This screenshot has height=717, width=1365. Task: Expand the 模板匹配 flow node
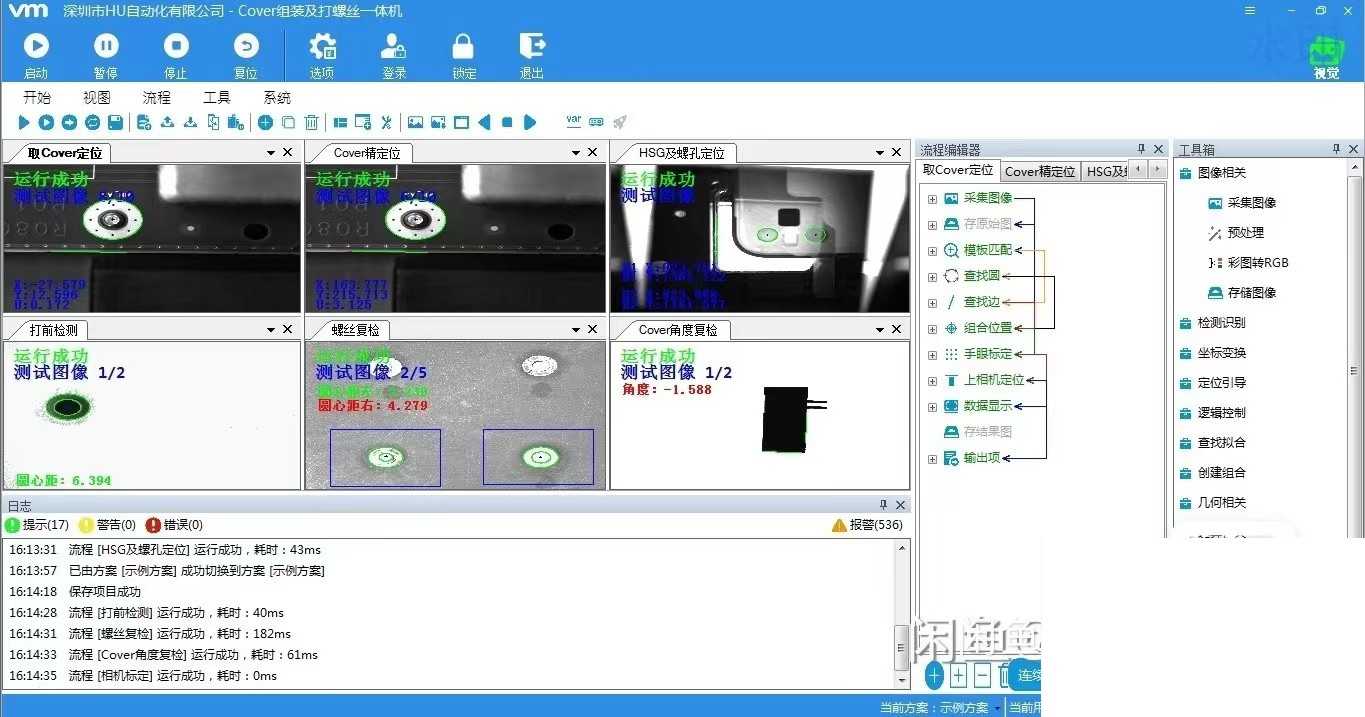point(933,250)
